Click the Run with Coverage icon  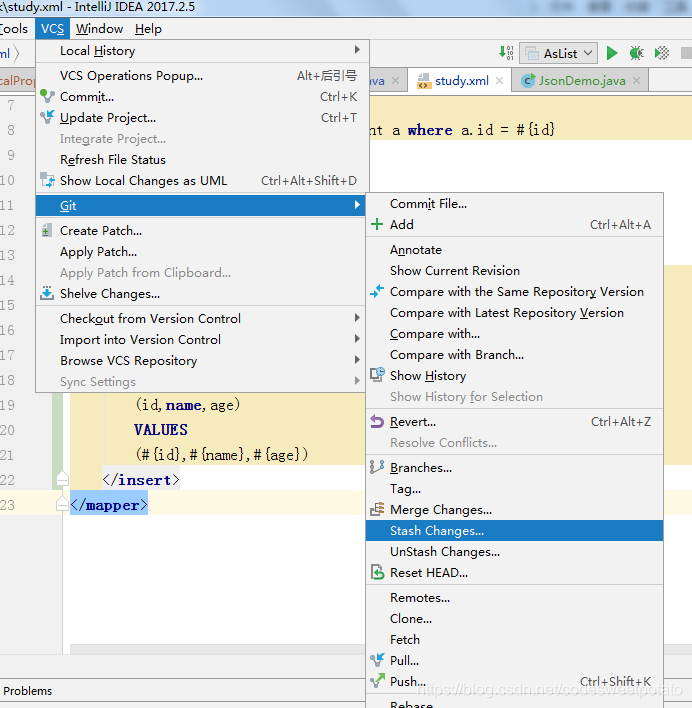(662, 53)
